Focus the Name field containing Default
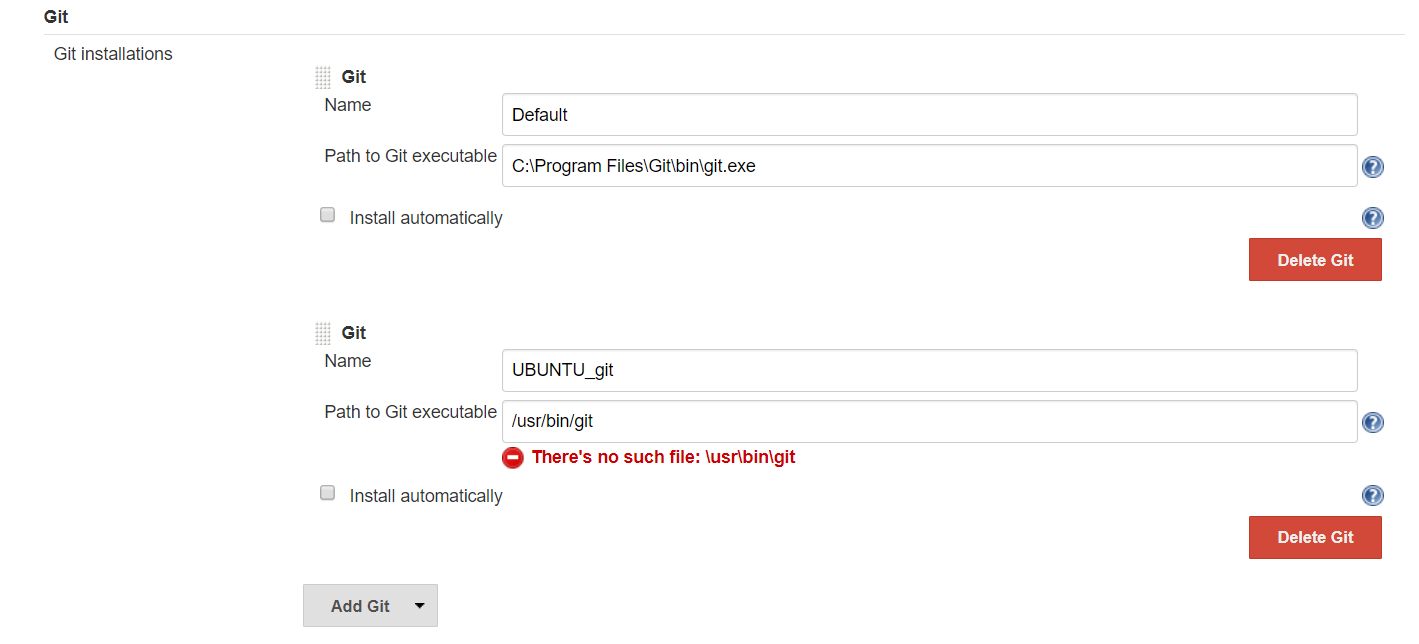1419x644 pixels. [x=929, y=115]
